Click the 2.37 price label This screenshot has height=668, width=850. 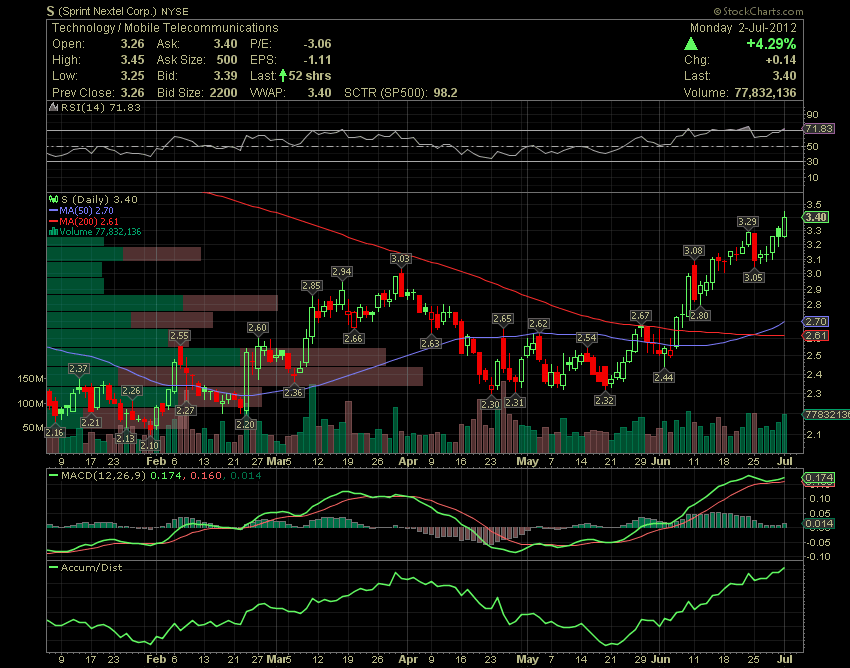(78, 368)
